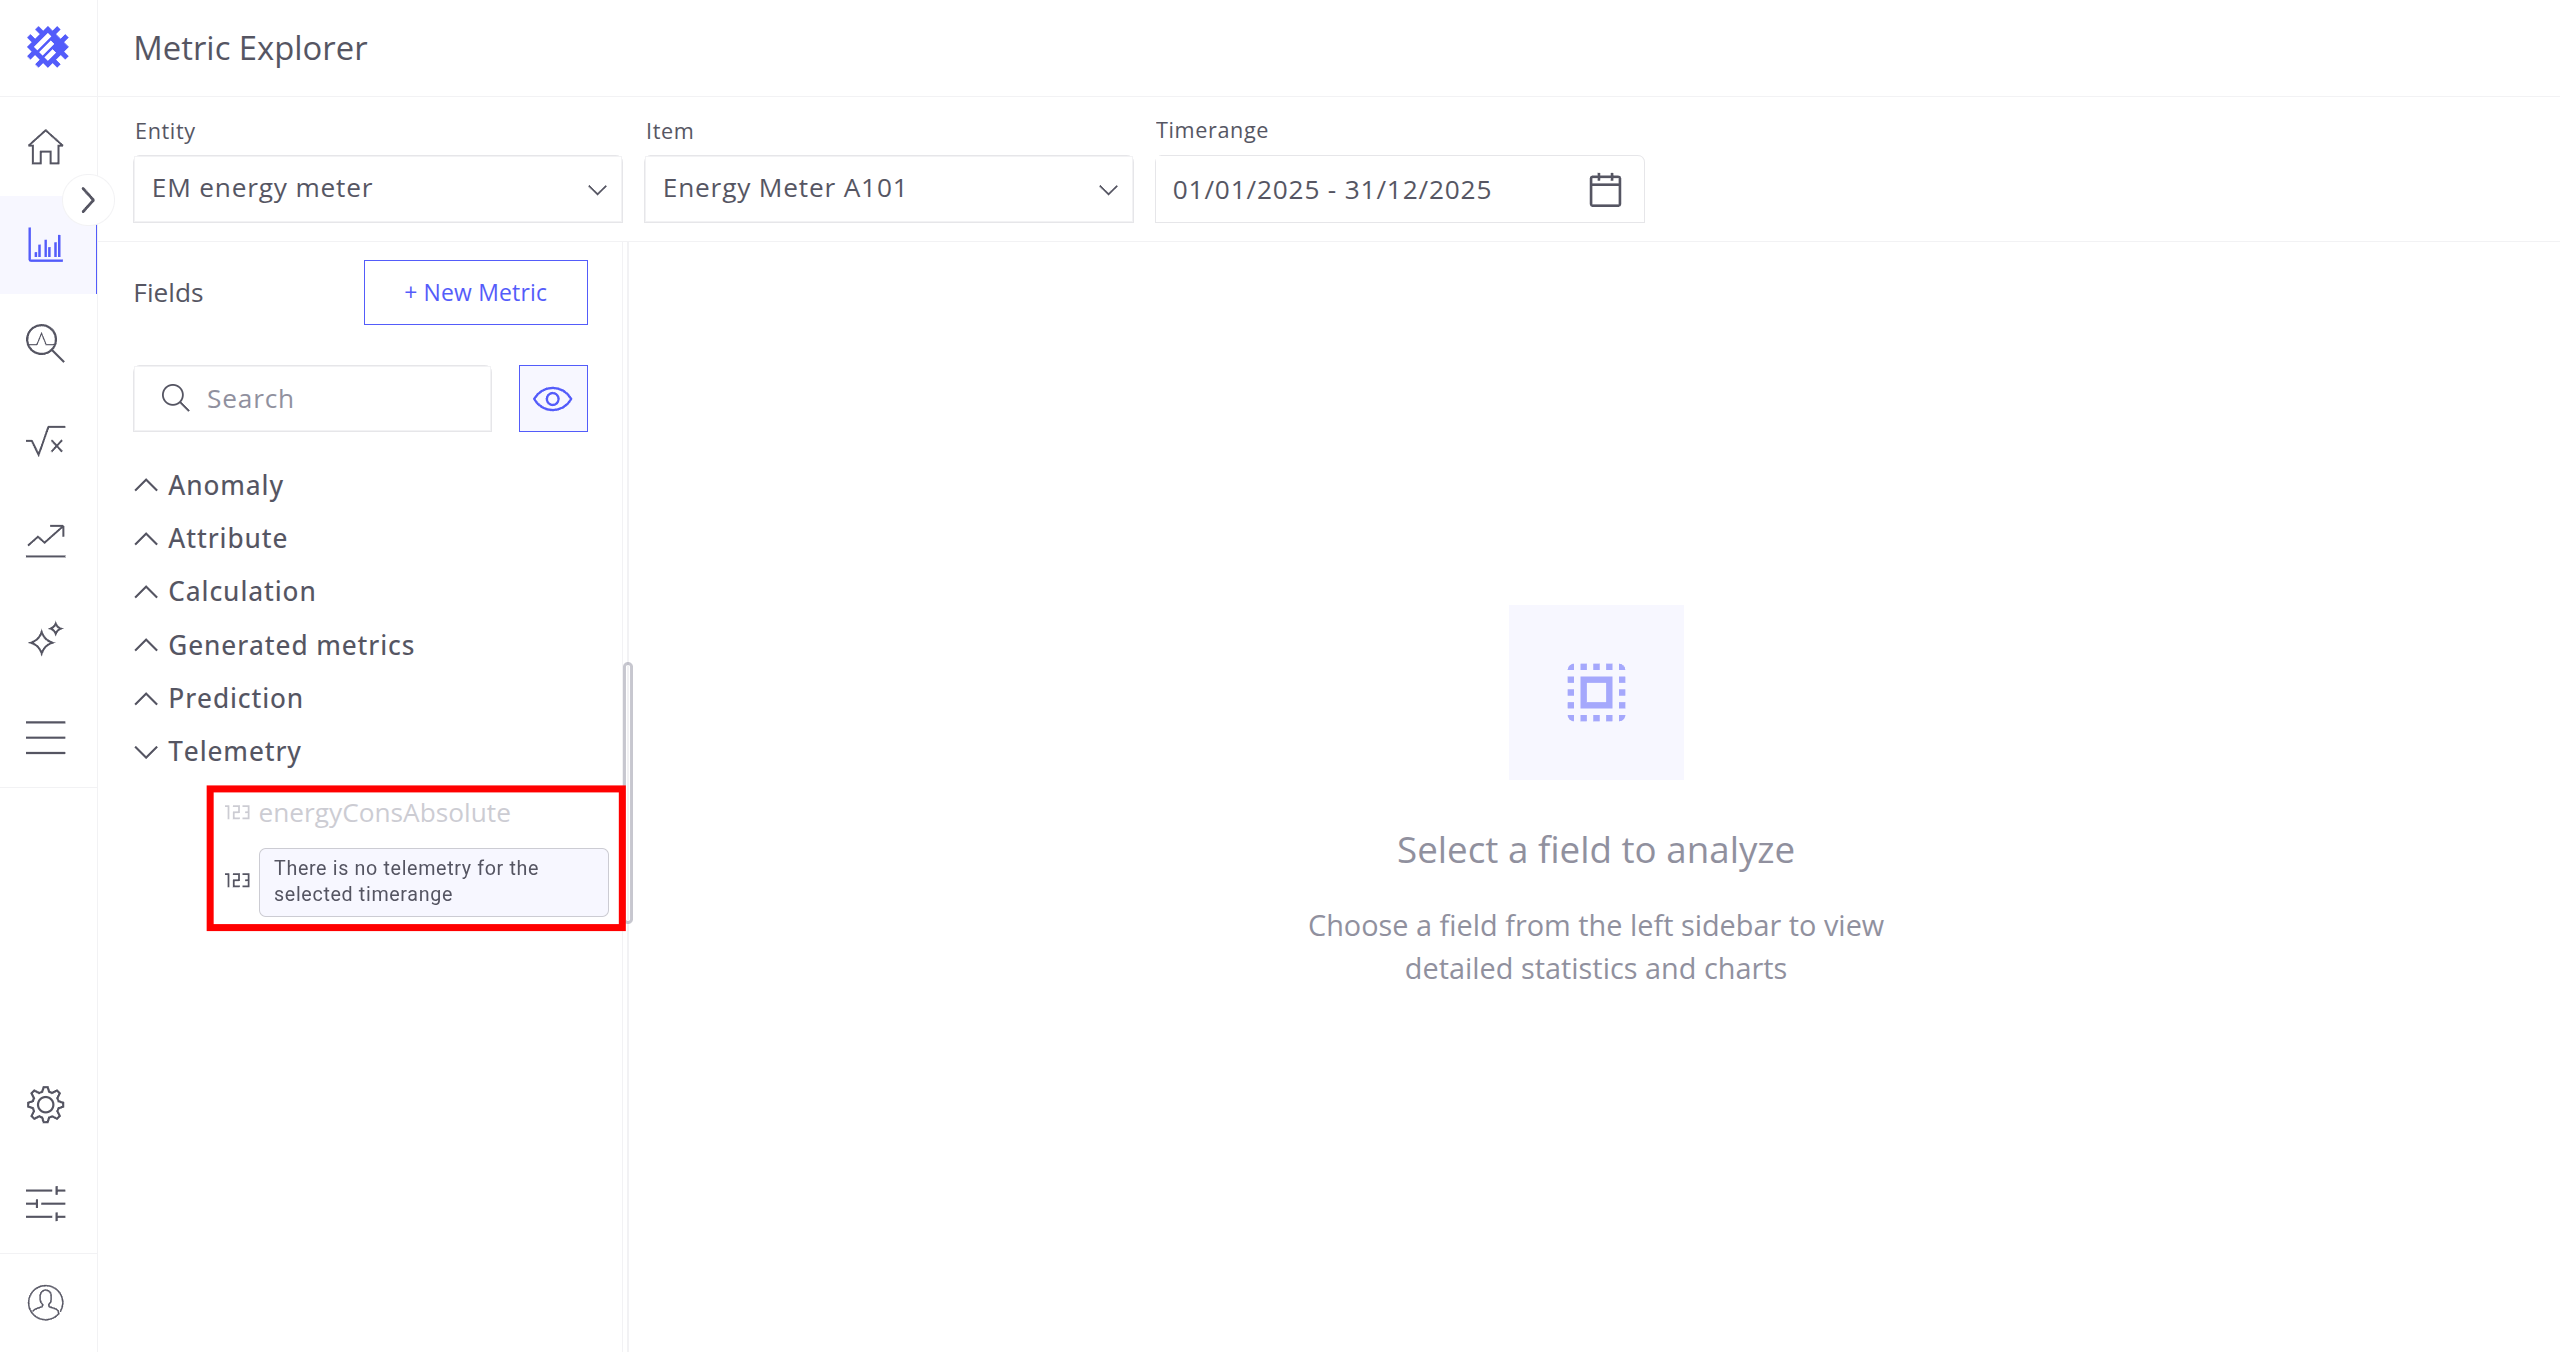Open the user profile icon
Viewport: 2560px width, 1352px height.
[x=46, y=1302]
